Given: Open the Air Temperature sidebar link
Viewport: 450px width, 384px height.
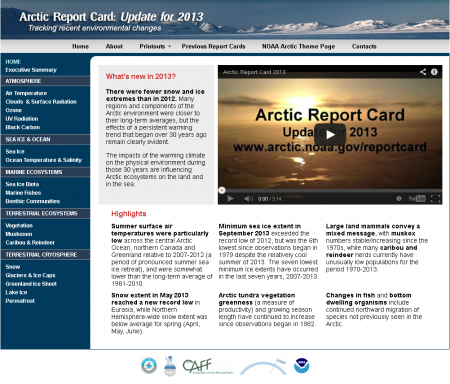Looking at the screenshot, I should [x=26, y=93].
